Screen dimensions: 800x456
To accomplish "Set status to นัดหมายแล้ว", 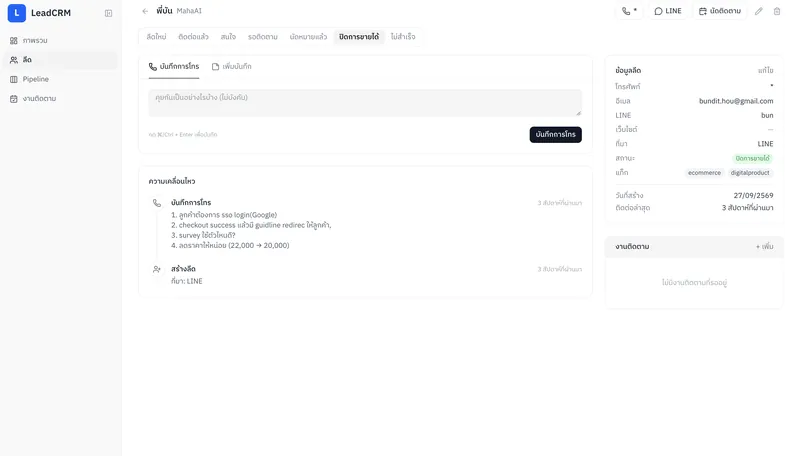I will pos(308,37).
